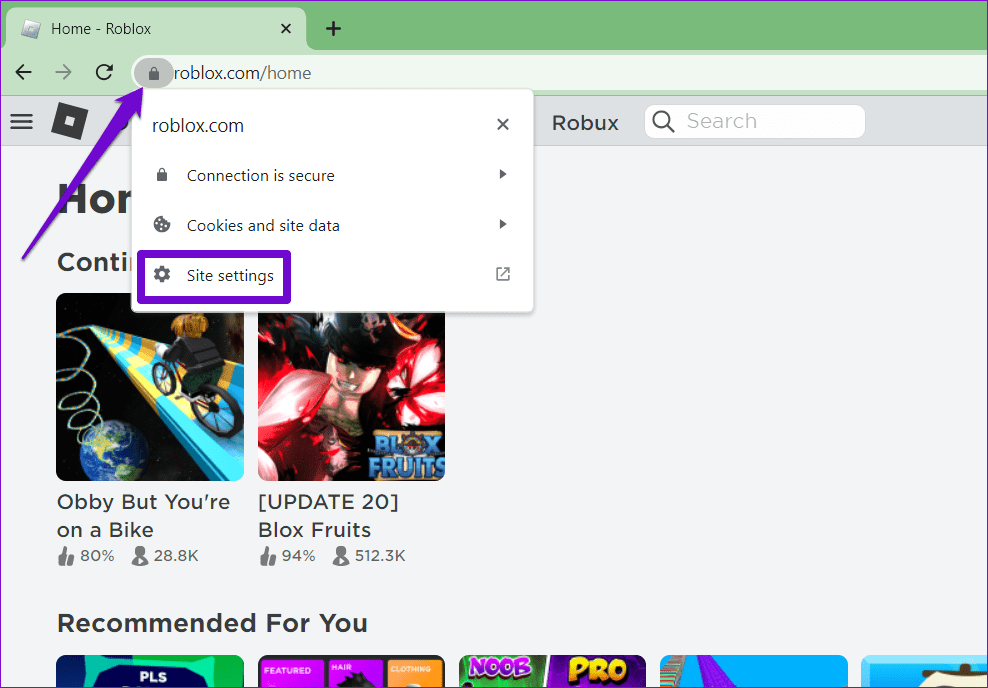Click the Cookies and site data icon
The height and width of the screenshot is (688, 988).
(x=161, y=225)
